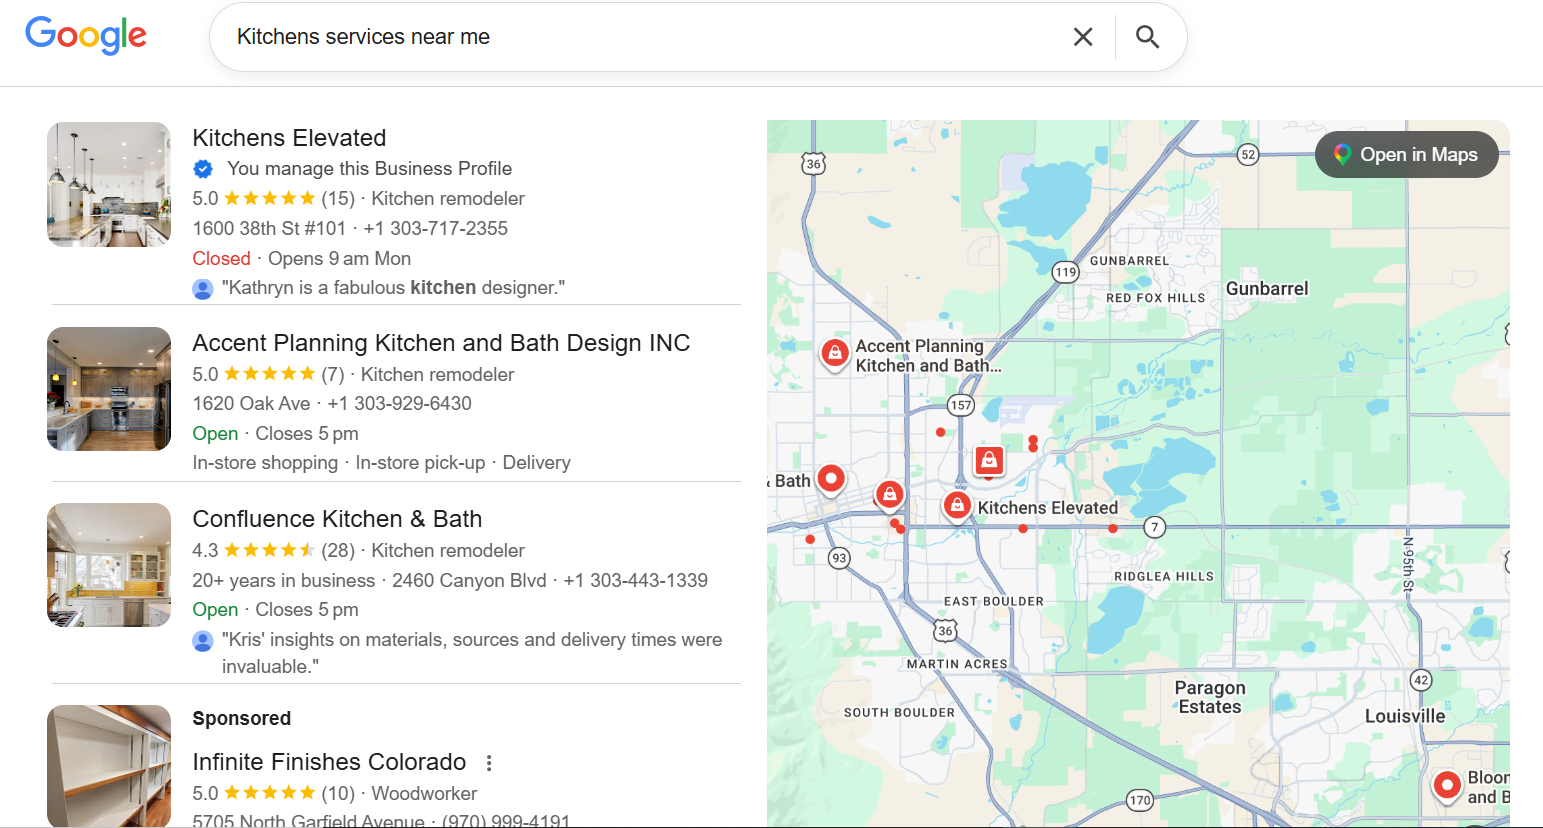This screenshot has height=828, width=1543.
Task: Open Infinite Finishes Colorado listing
Action: click(329, 762)
